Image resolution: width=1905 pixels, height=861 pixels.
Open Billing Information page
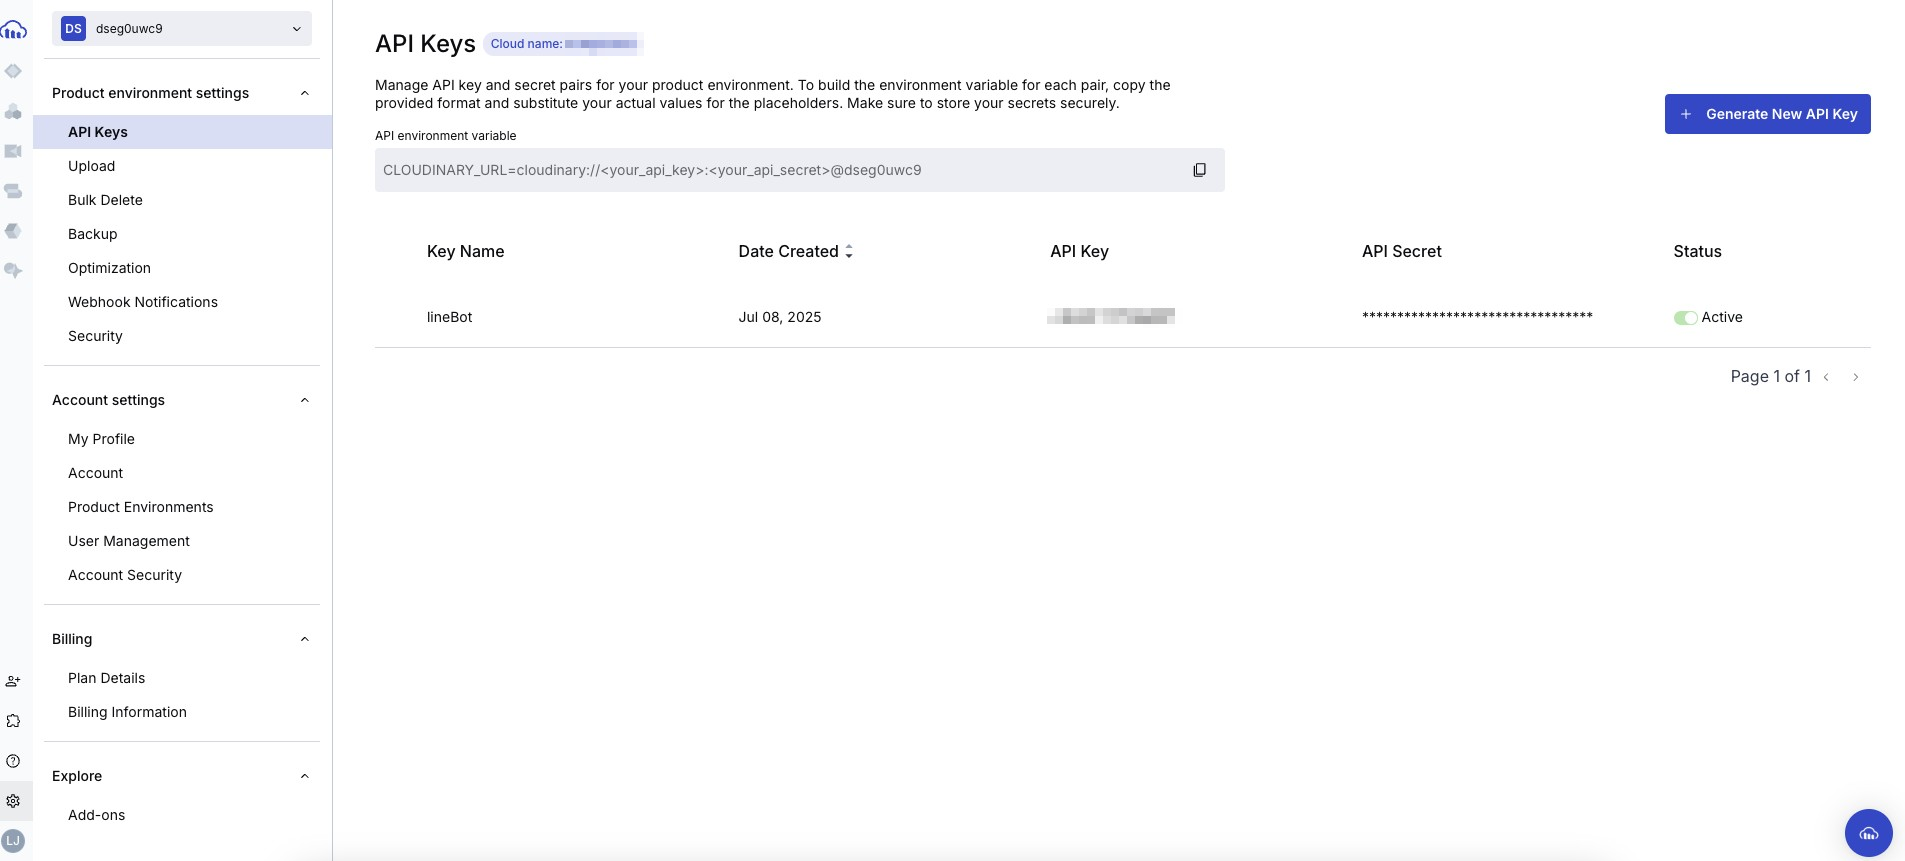127,712
